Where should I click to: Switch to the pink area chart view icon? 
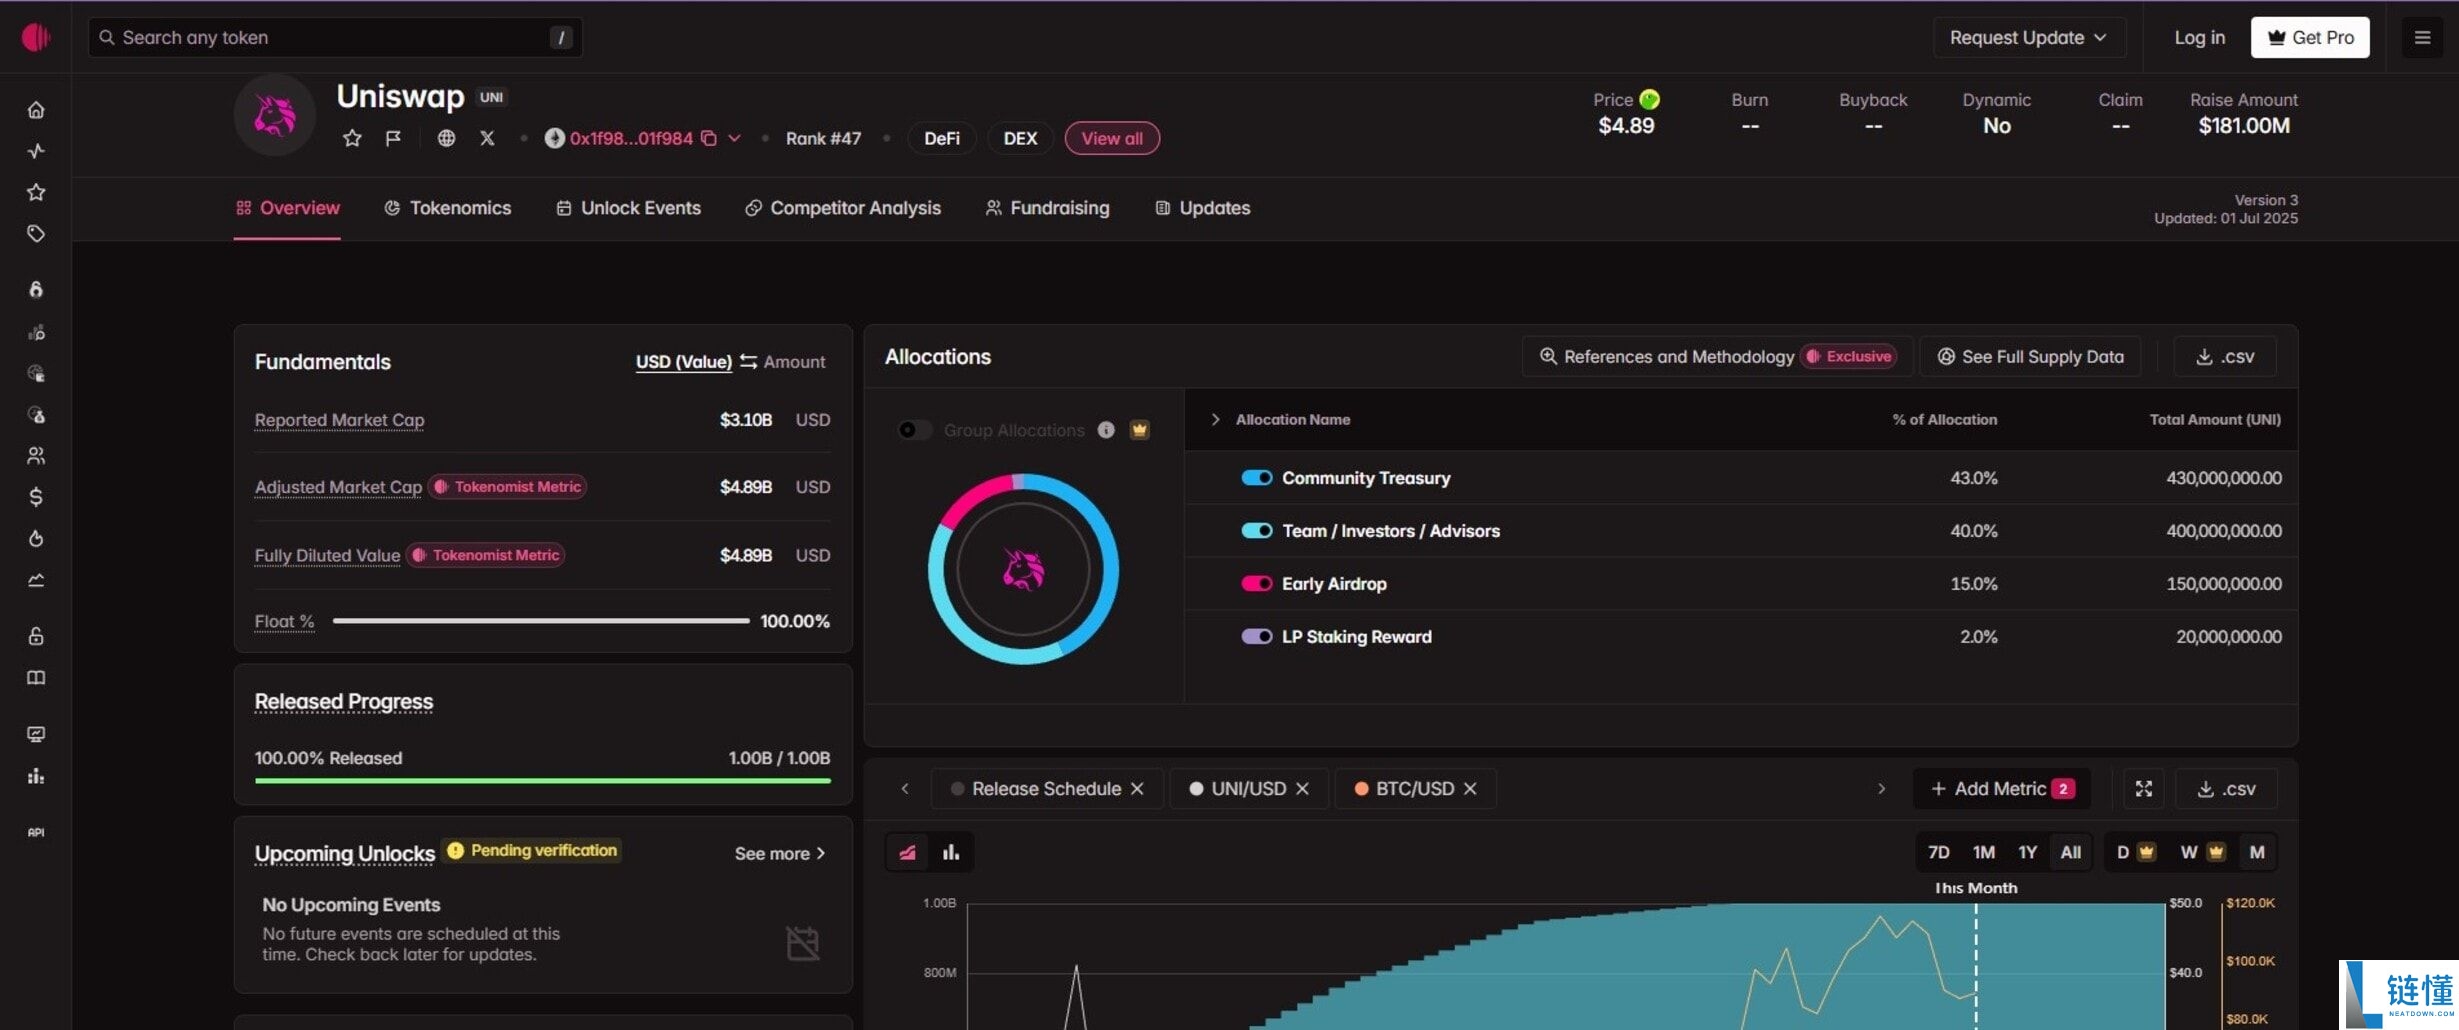coord(908,853)
